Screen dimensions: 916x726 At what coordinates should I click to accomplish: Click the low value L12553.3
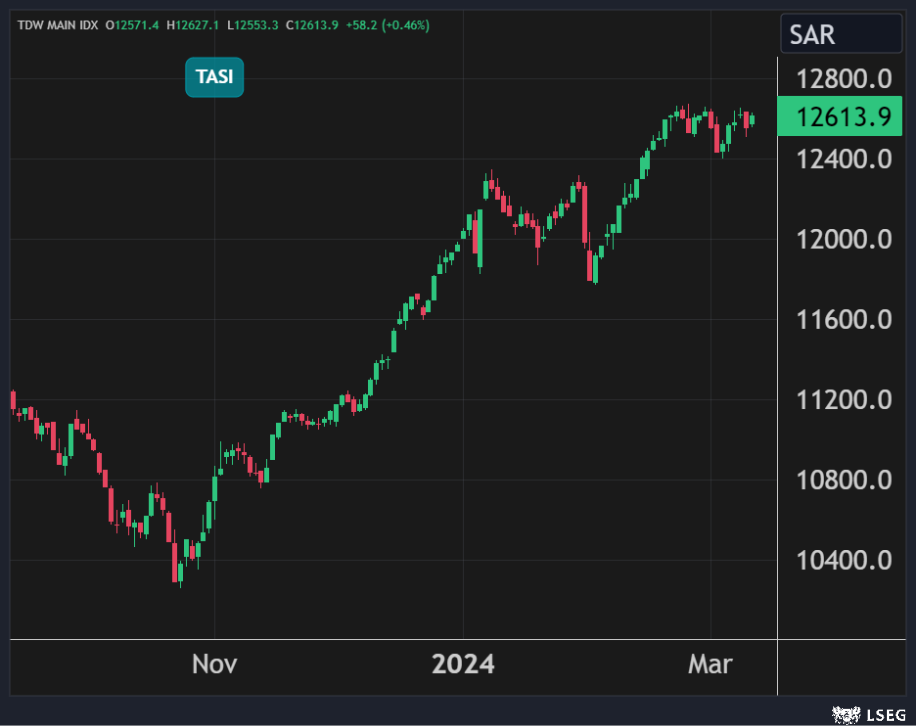(x=256, y=25)
